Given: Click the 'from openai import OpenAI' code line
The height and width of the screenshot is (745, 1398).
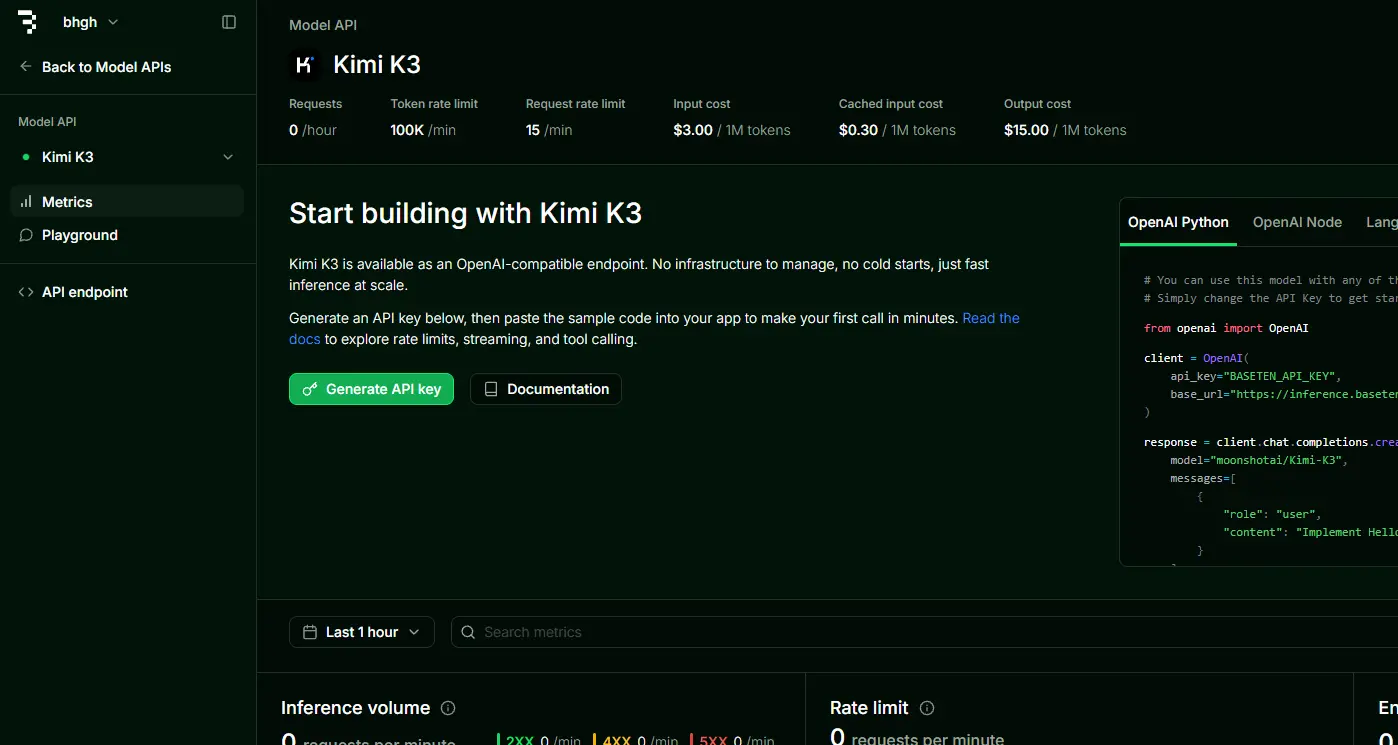Looking at the screenshot, I should [1226, 328].
